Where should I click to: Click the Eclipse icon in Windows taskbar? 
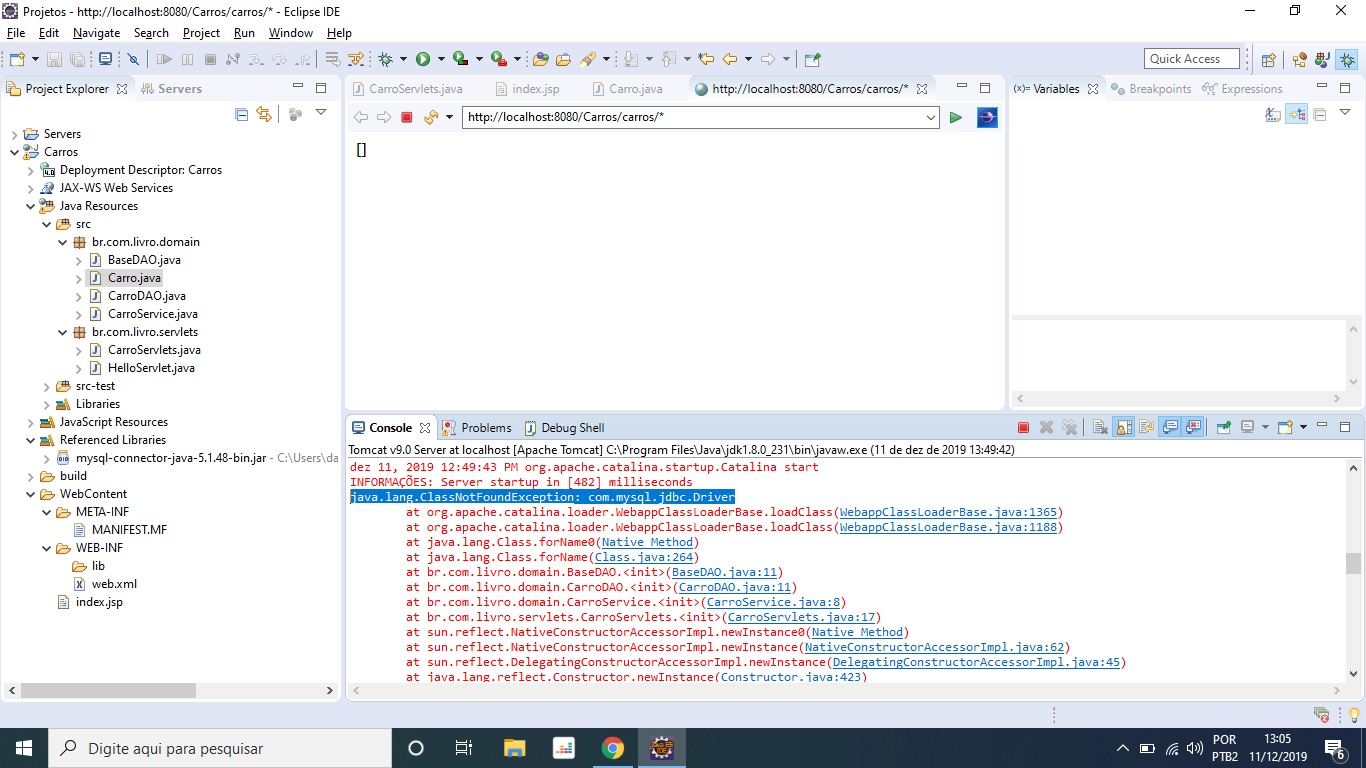pos(662,748)
